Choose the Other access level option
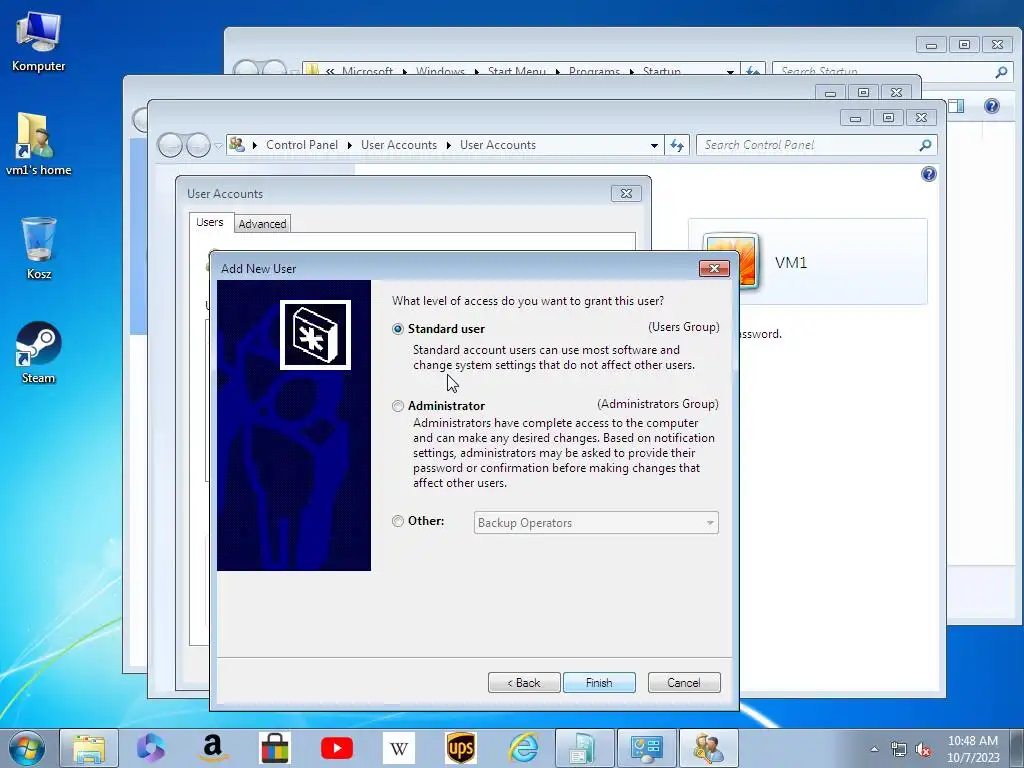This screenshot has height=768, width=1024. click(398, 521)
